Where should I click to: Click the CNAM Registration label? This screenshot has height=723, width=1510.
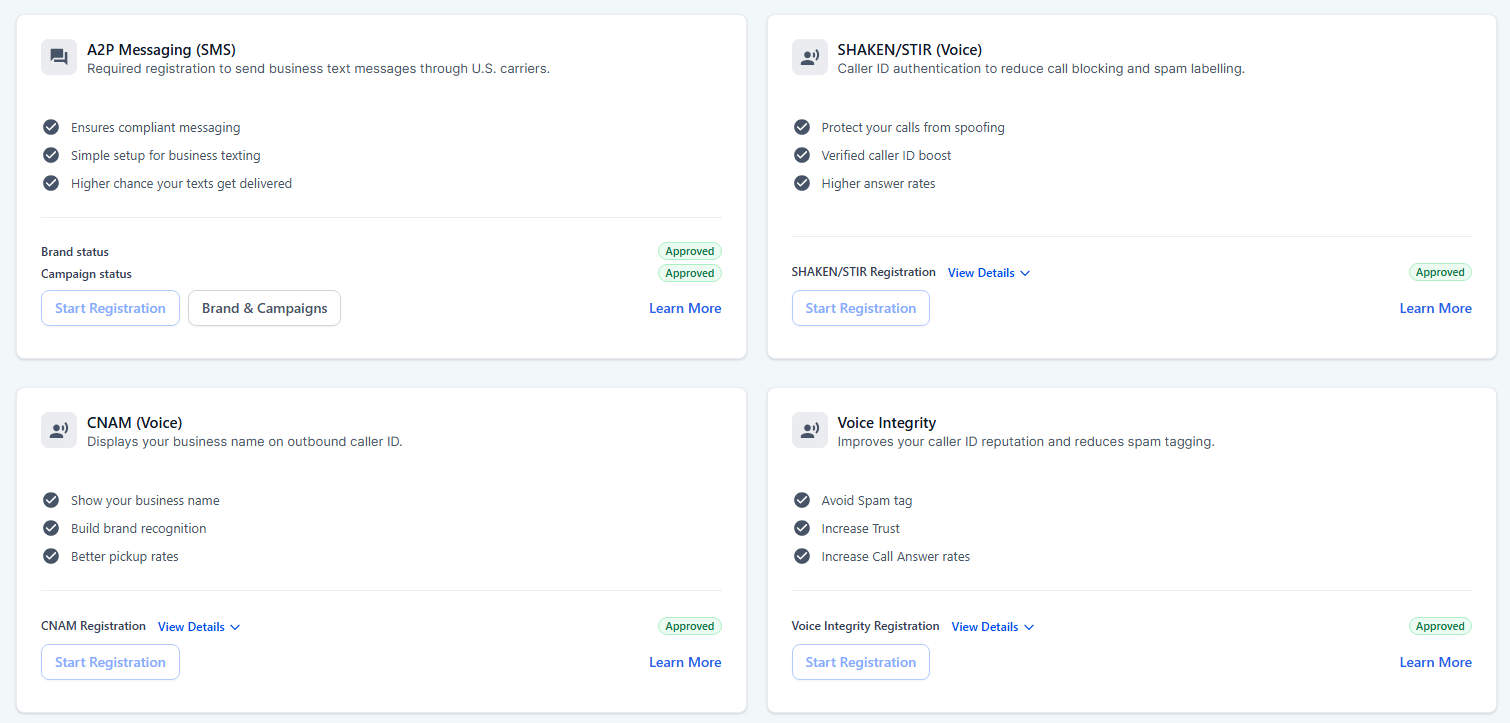click(93, 626)
